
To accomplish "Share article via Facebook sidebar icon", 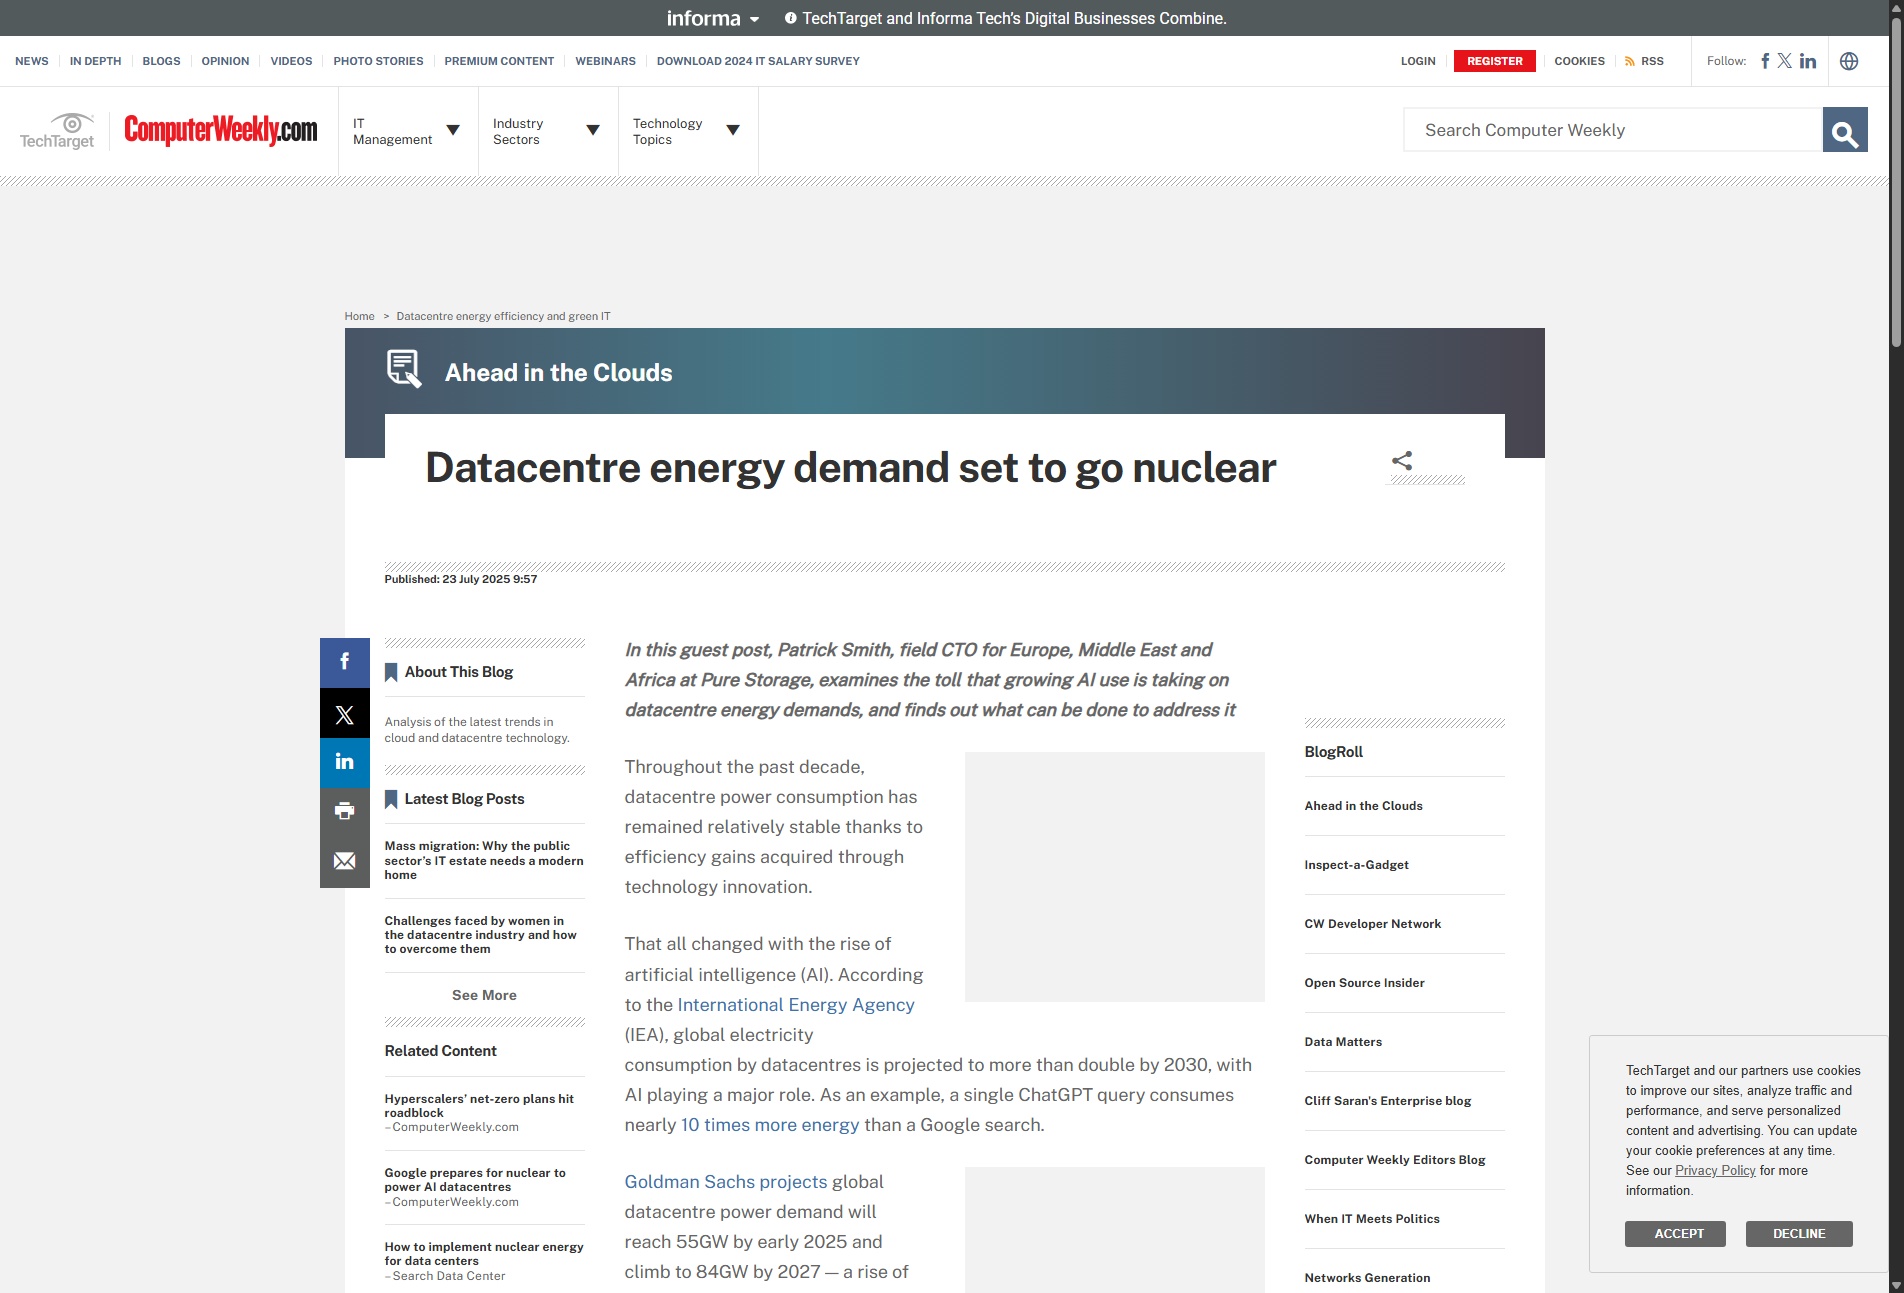I will coord(344,662).
